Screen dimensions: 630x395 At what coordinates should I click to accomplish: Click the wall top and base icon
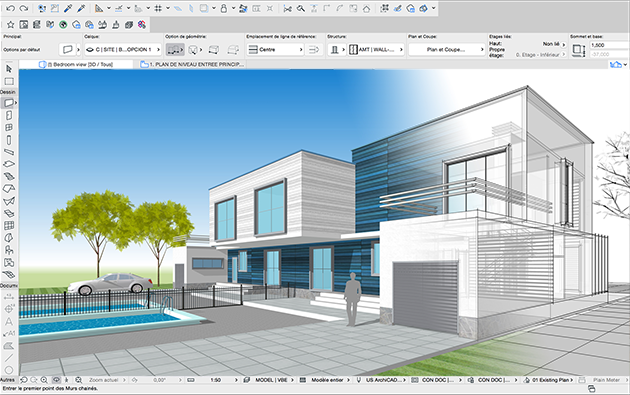(579, 50)
